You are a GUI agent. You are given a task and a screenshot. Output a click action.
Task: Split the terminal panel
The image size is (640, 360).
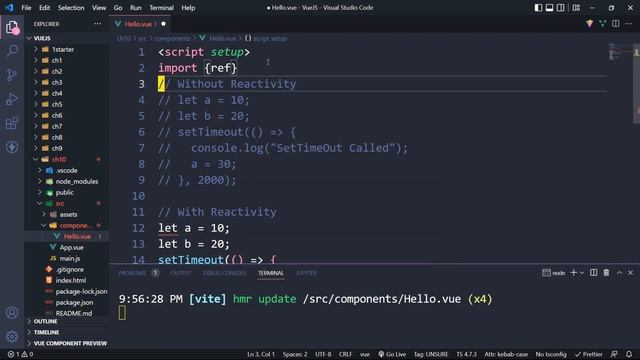[x=593, y=273]
